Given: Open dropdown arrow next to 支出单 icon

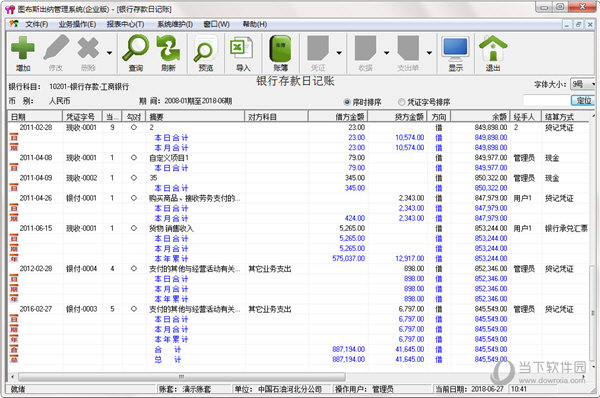Looking at the screenshot, I should pyautogui.click(x=429, y=53).
